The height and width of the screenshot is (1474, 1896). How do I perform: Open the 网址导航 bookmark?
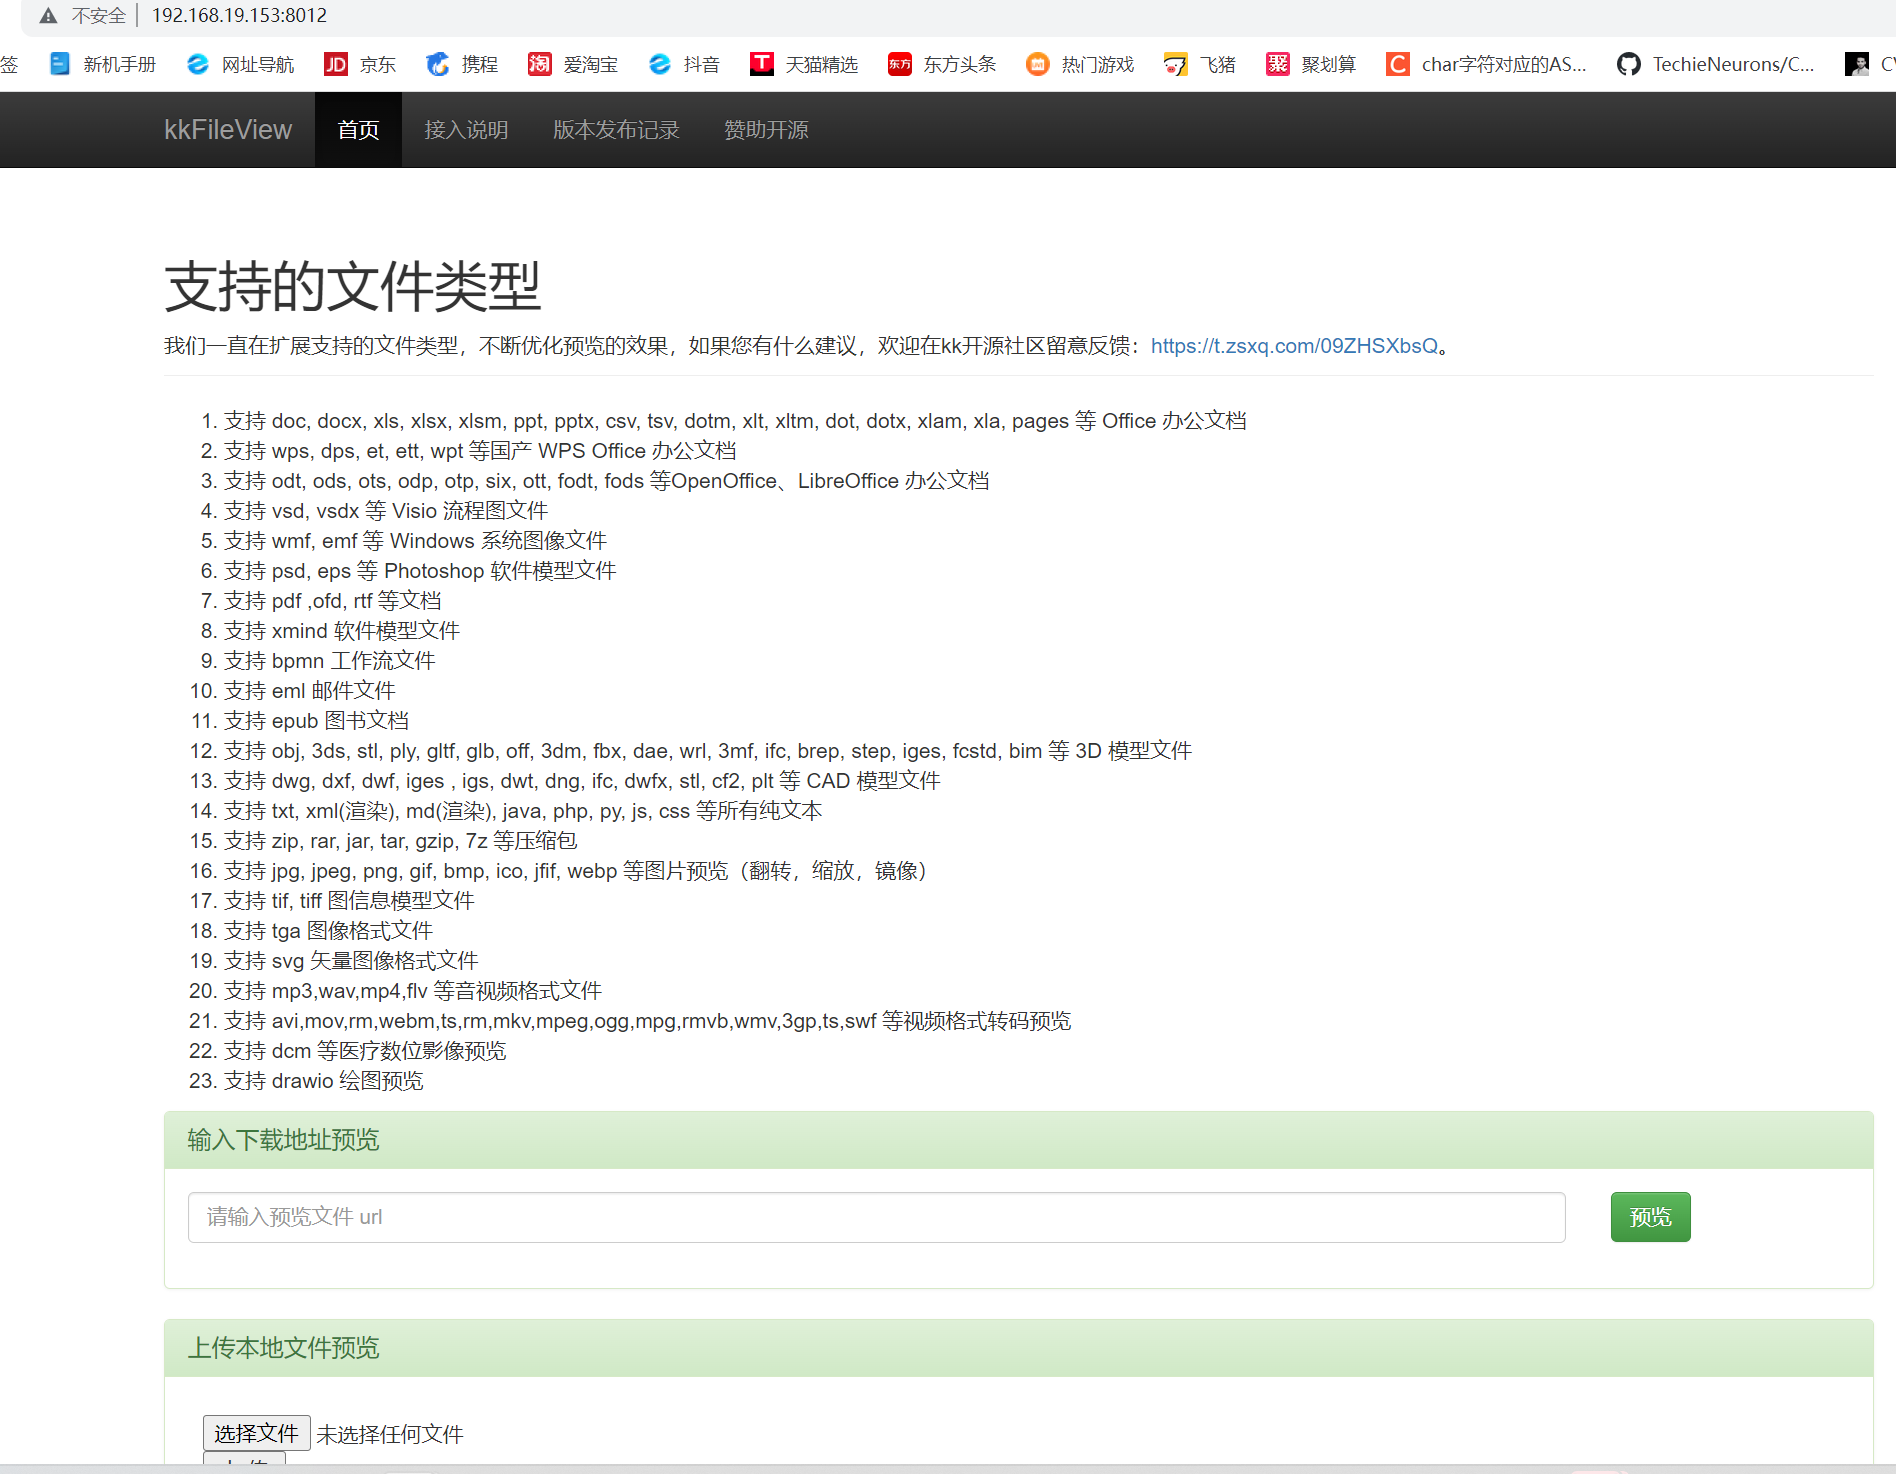[239, 63]
